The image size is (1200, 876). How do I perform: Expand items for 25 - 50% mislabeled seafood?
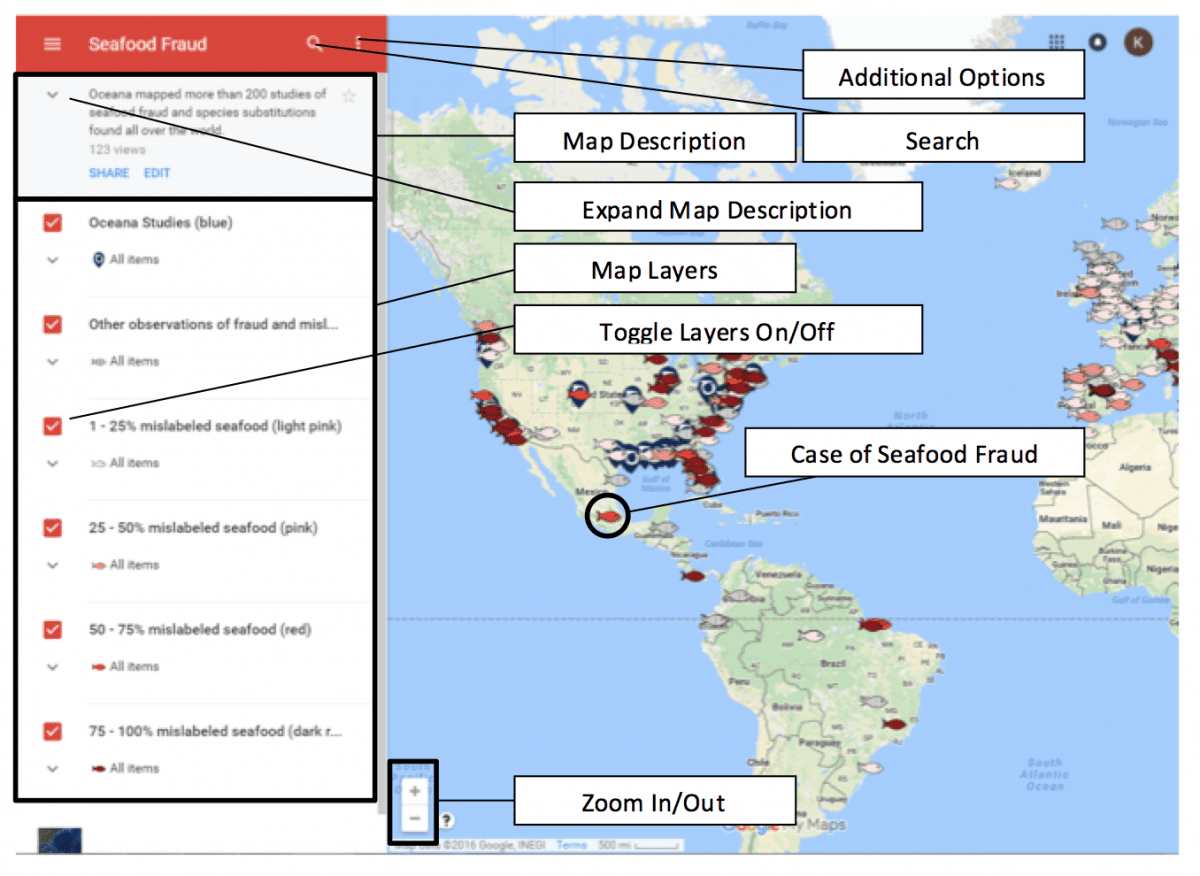53,566
